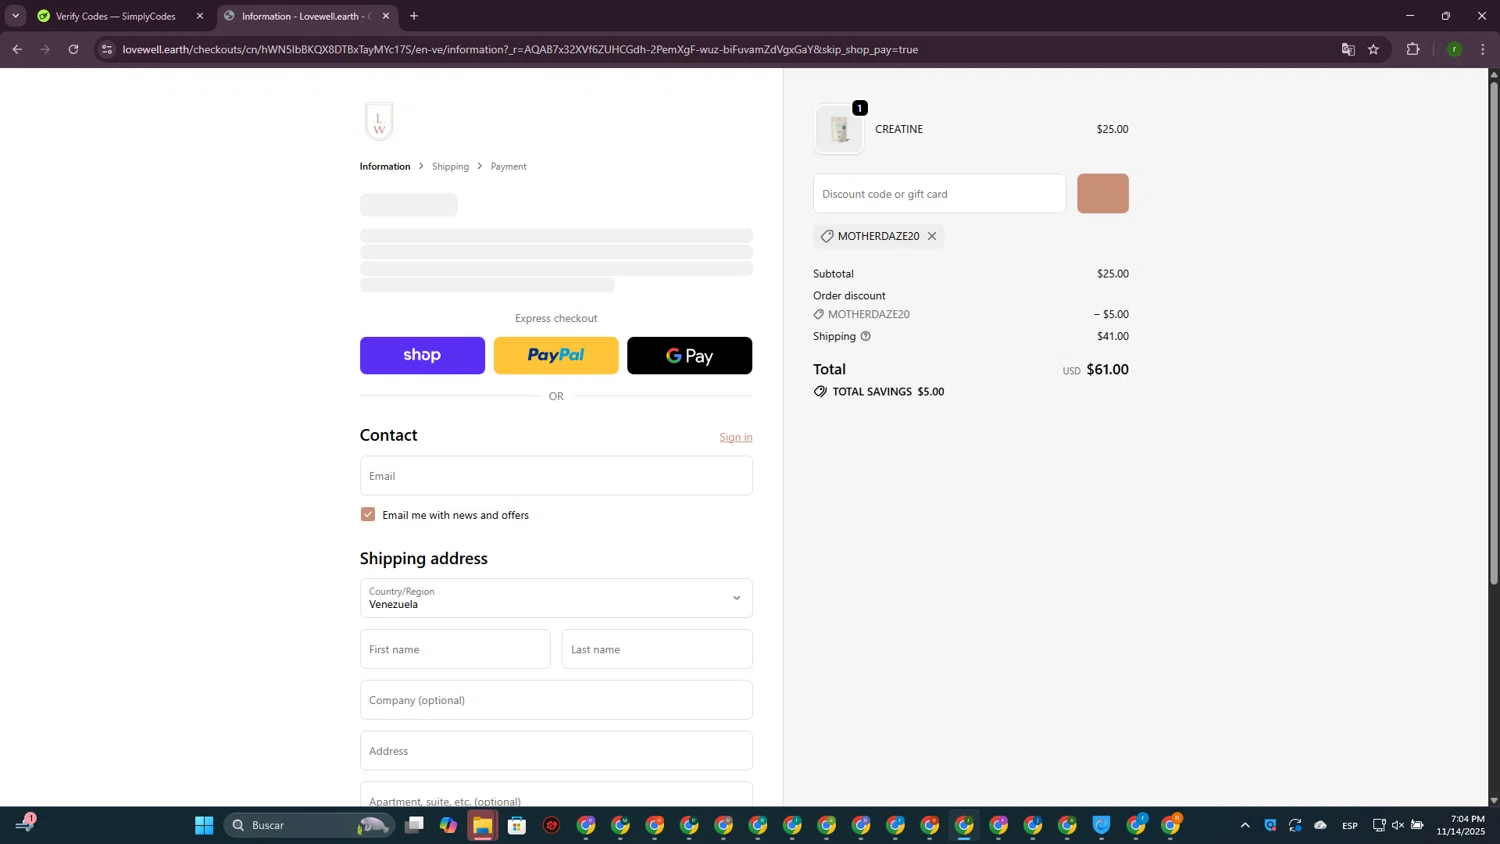Show hidden system tray icons
This screenshot has width=1500, height=844.
[x=1245, y=825]
